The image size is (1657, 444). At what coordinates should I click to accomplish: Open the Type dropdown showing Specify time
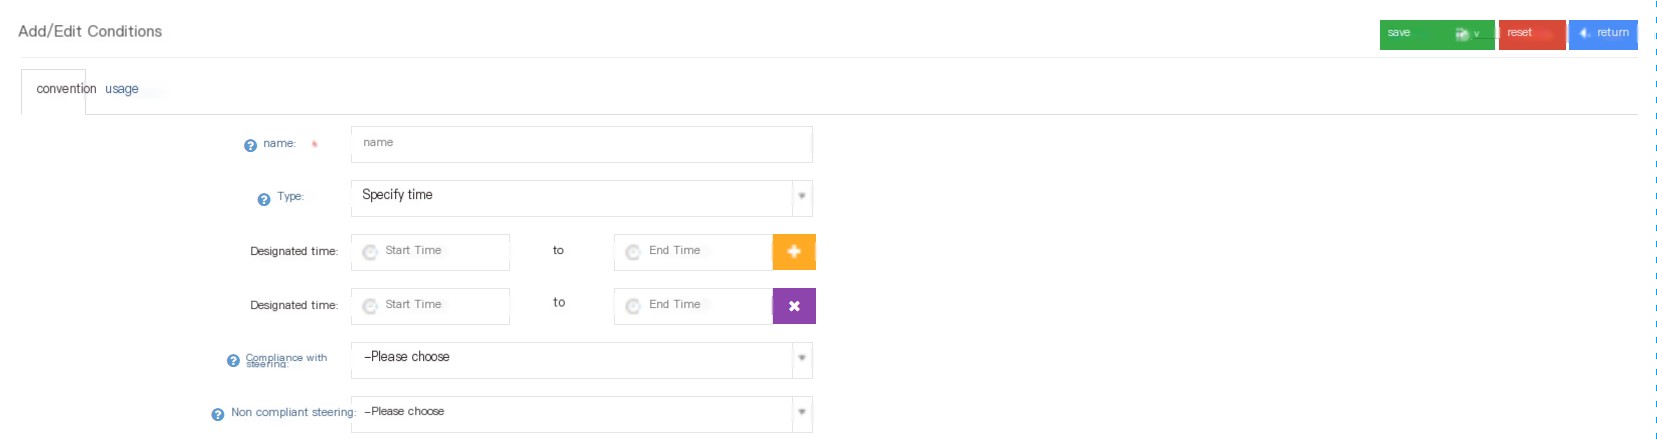(x=581, y=198)
